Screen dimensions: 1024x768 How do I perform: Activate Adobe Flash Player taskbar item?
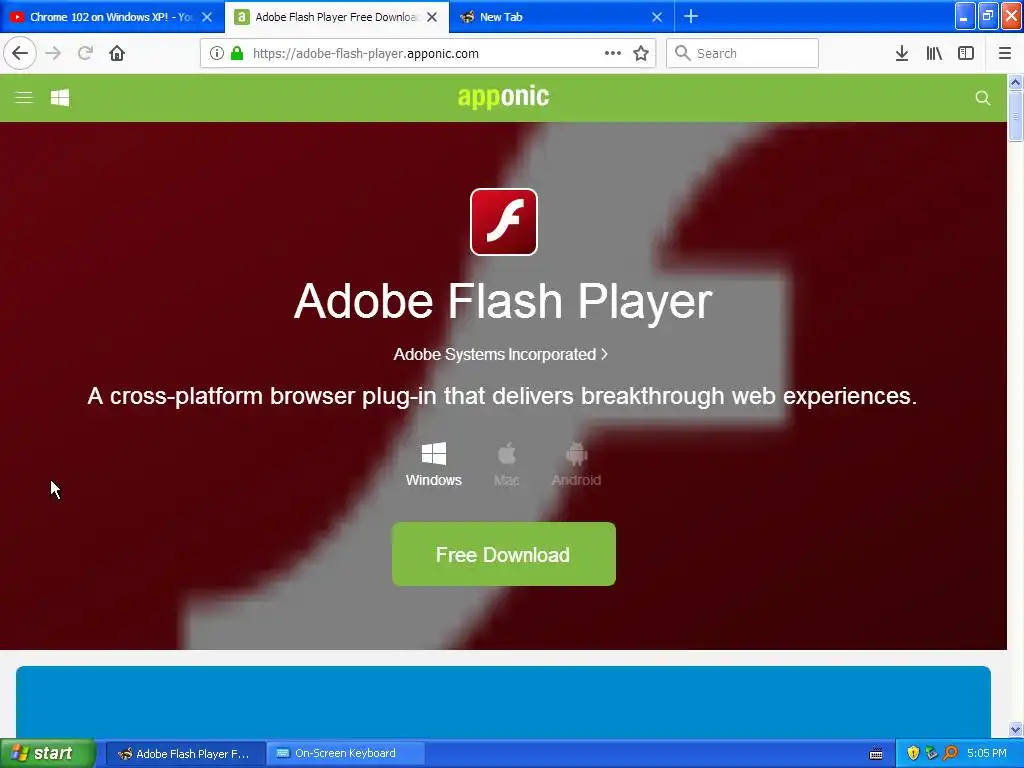(185, 754)
